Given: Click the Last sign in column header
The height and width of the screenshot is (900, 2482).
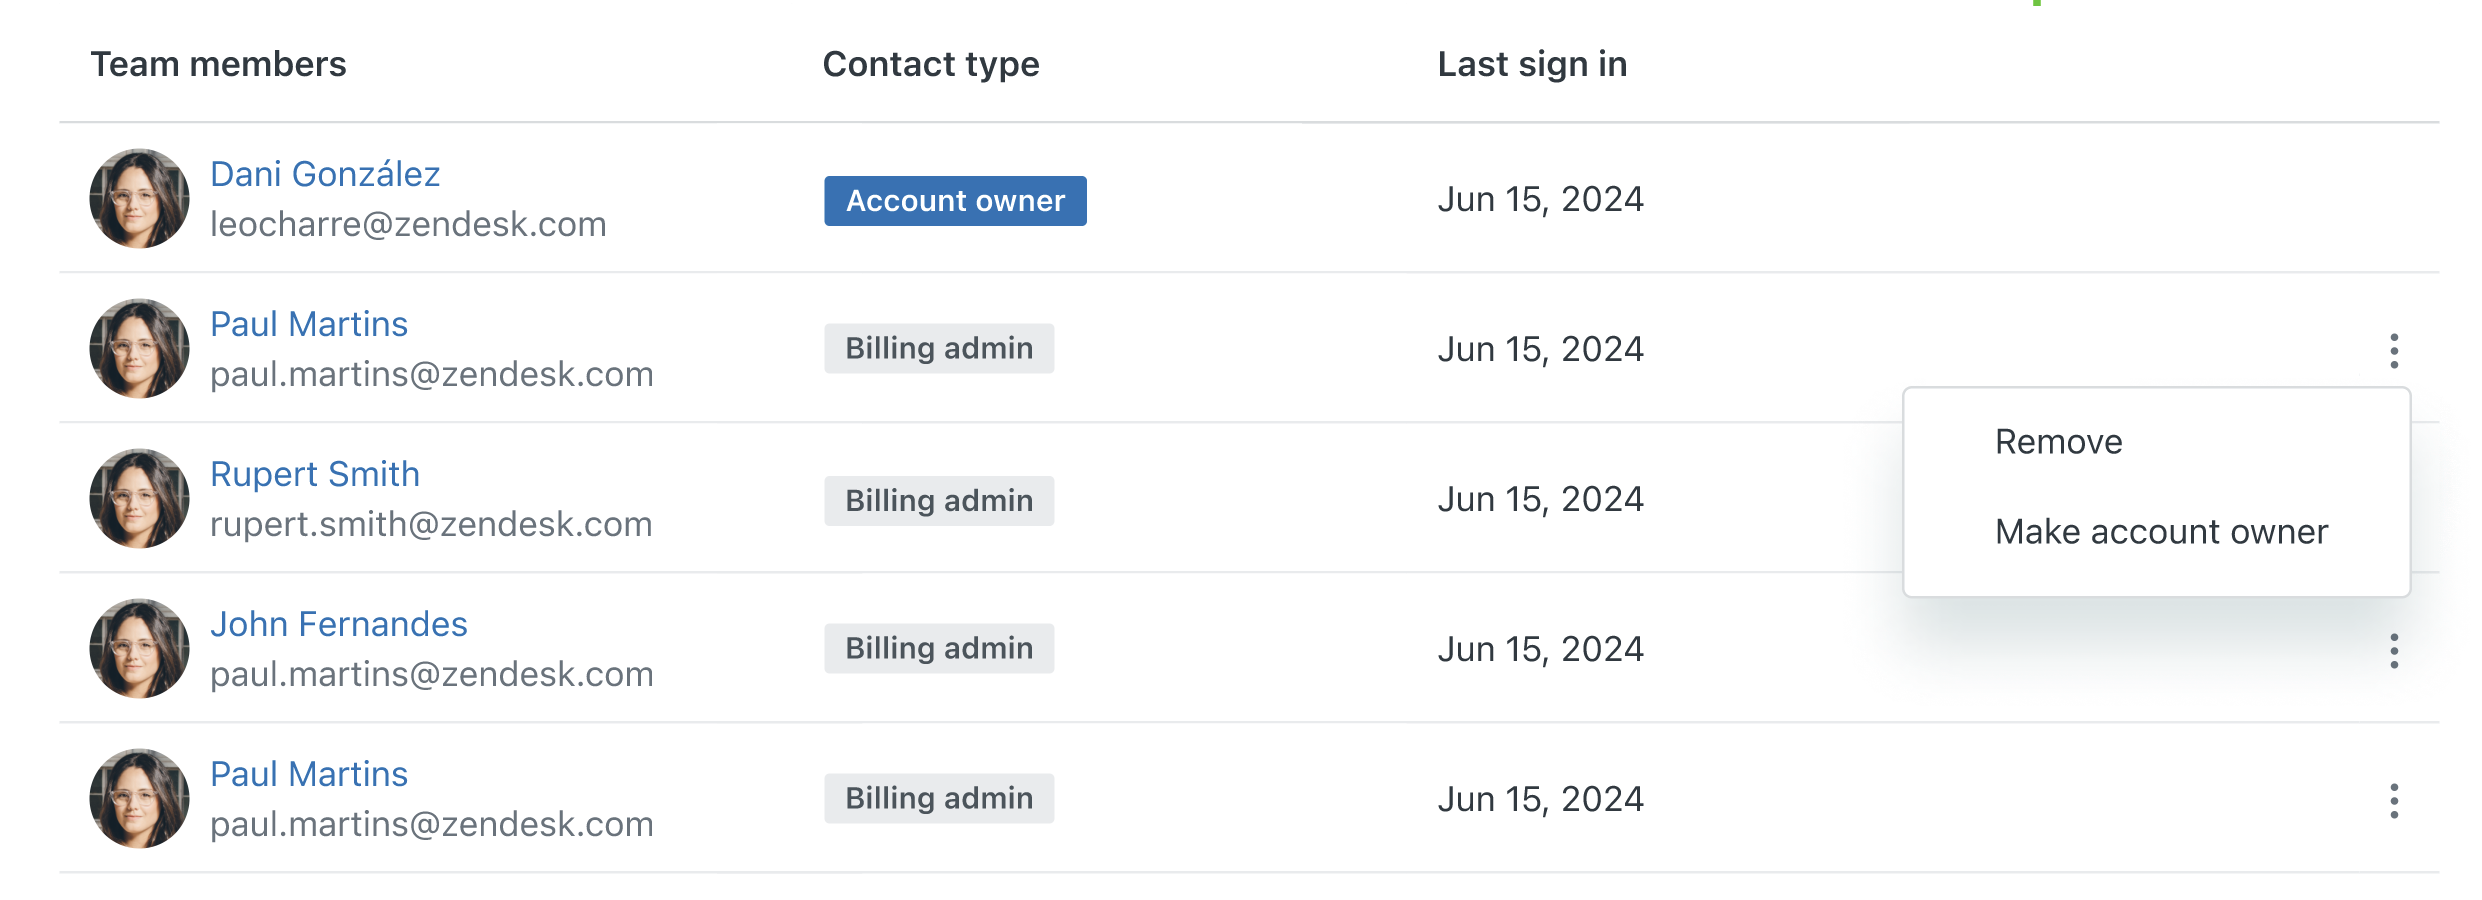Looking at the screenshot, I should point(1531,64).
